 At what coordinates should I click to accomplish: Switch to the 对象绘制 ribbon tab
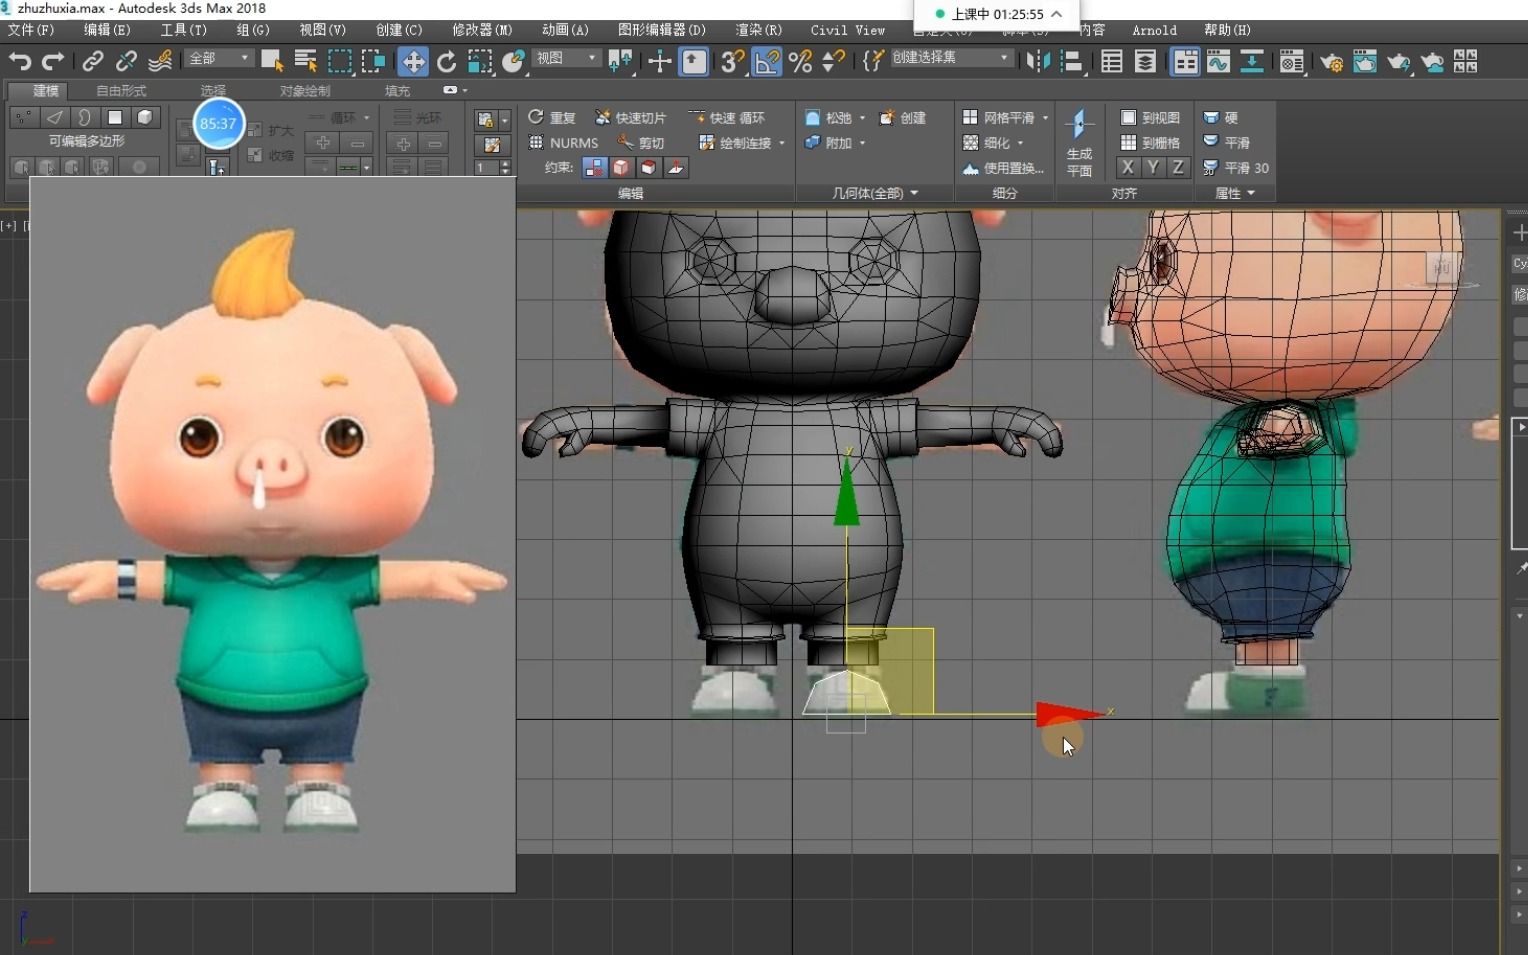[305, 91]
